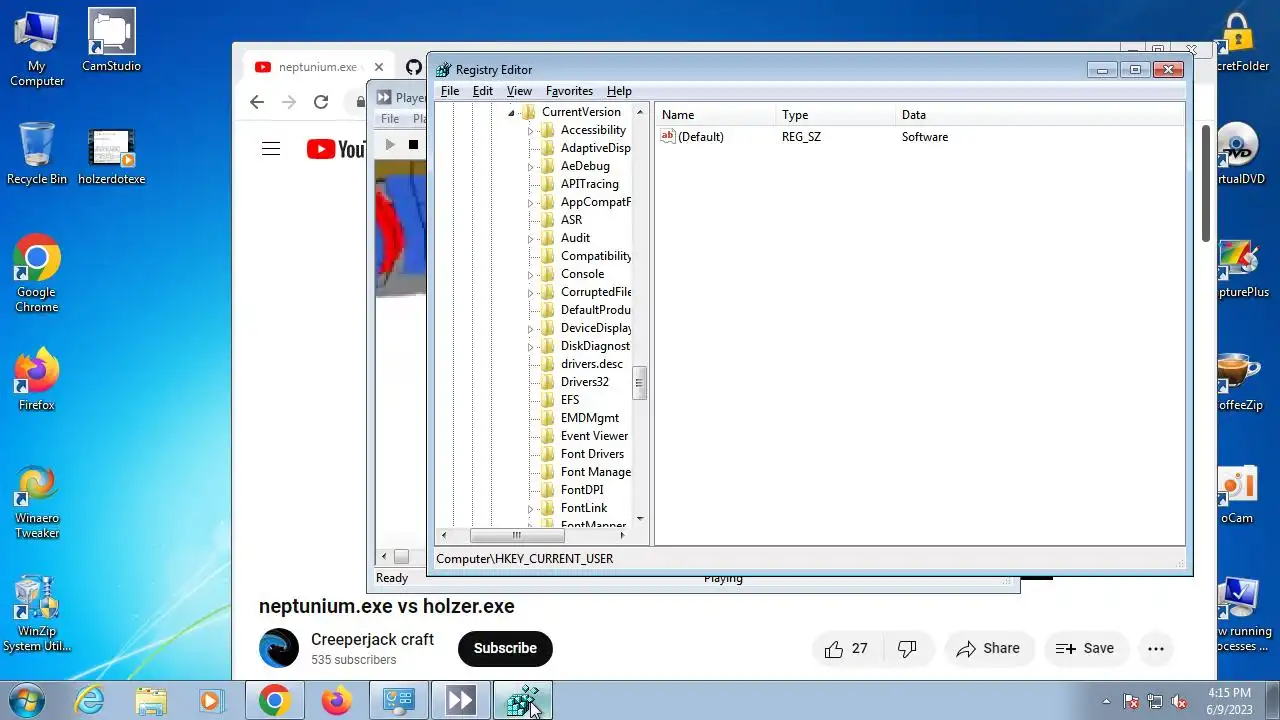Viewport: 1280px width, 720px height.
Task: Click the YouTube dislike button
Action: tap(907, 649)
